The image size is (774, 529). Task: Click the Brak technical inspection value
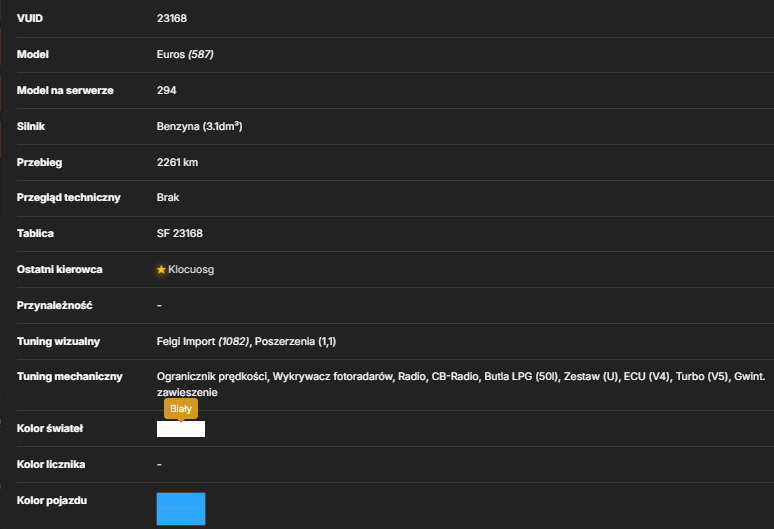(x=168, y=197)
